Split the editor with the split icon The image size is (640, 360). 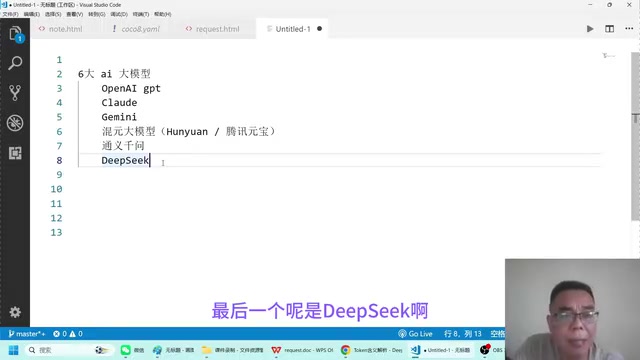(609, 29)
